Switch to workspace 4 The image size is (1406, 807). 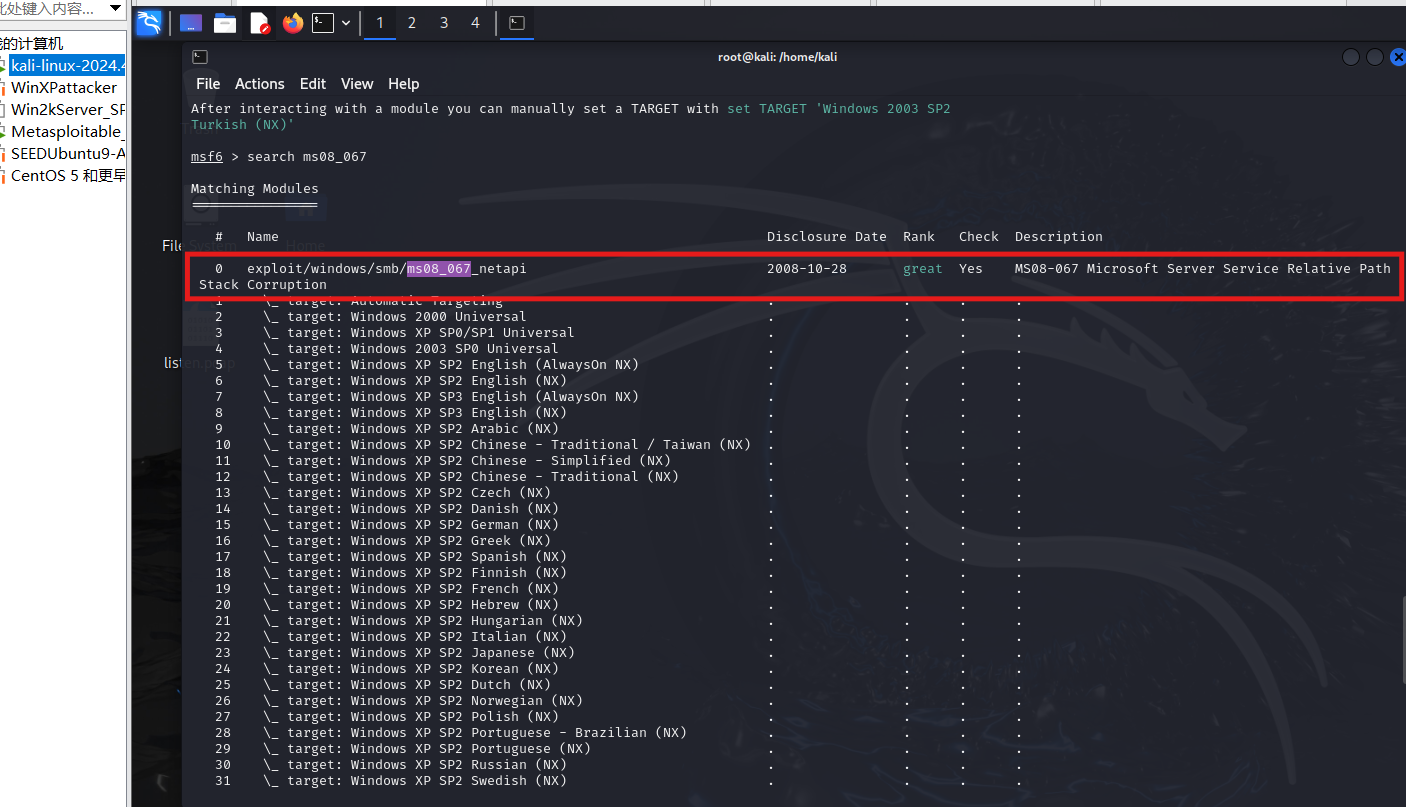475,23
